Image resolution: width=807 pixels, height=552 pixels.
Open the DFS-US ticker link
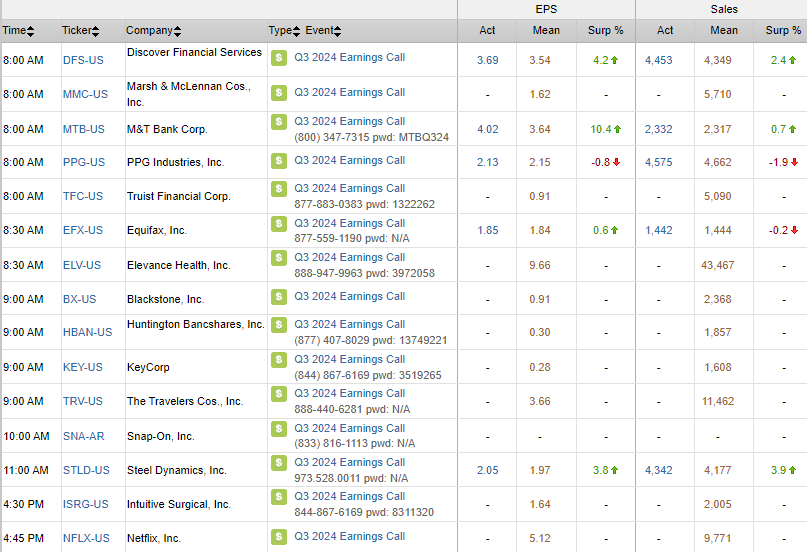(83, 60)
